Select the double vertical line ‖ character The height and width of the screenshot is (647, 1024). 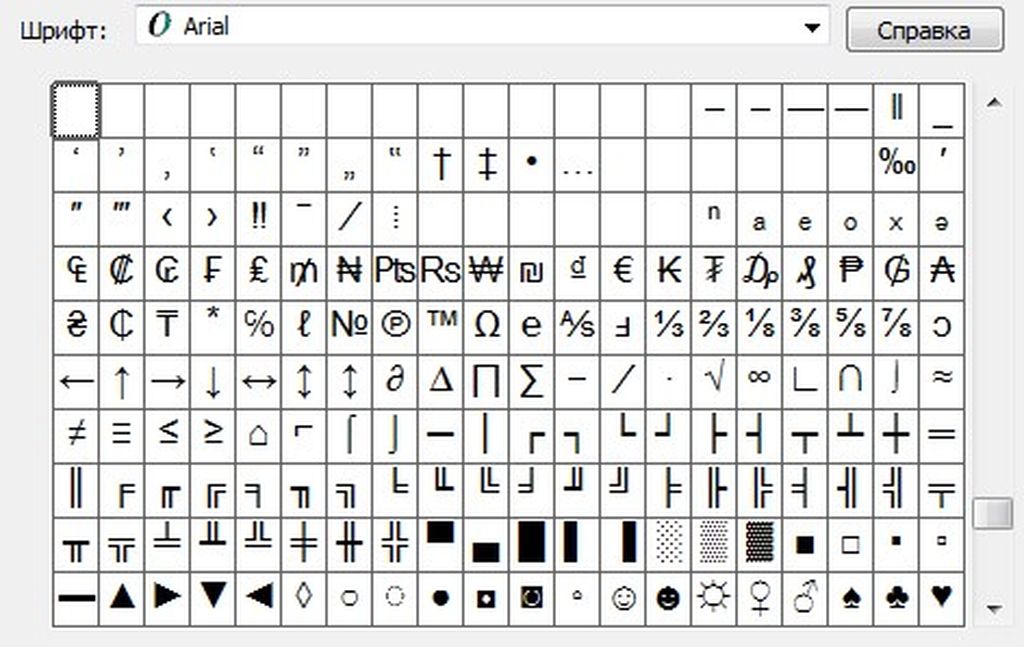click(896, 110)
